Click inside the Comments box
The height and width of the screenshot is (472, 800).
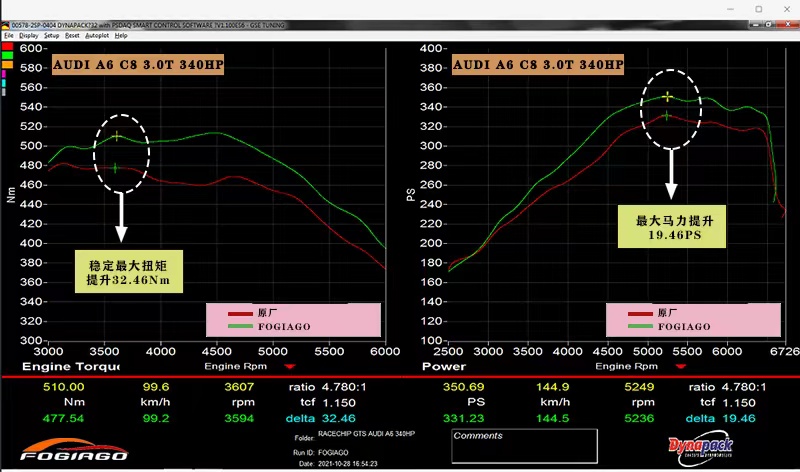524,446
